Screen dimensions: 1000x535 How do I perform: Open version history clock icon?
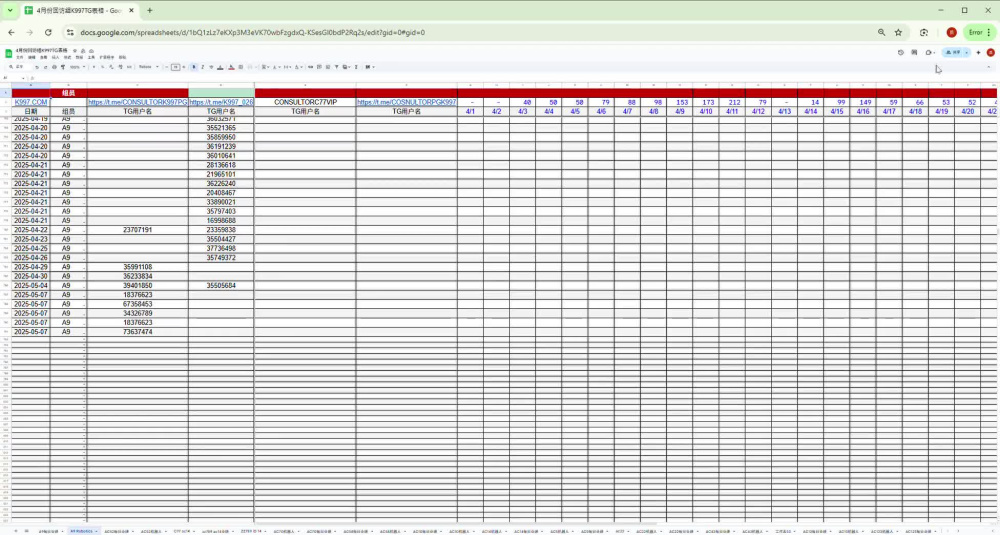tap(901, 52)
